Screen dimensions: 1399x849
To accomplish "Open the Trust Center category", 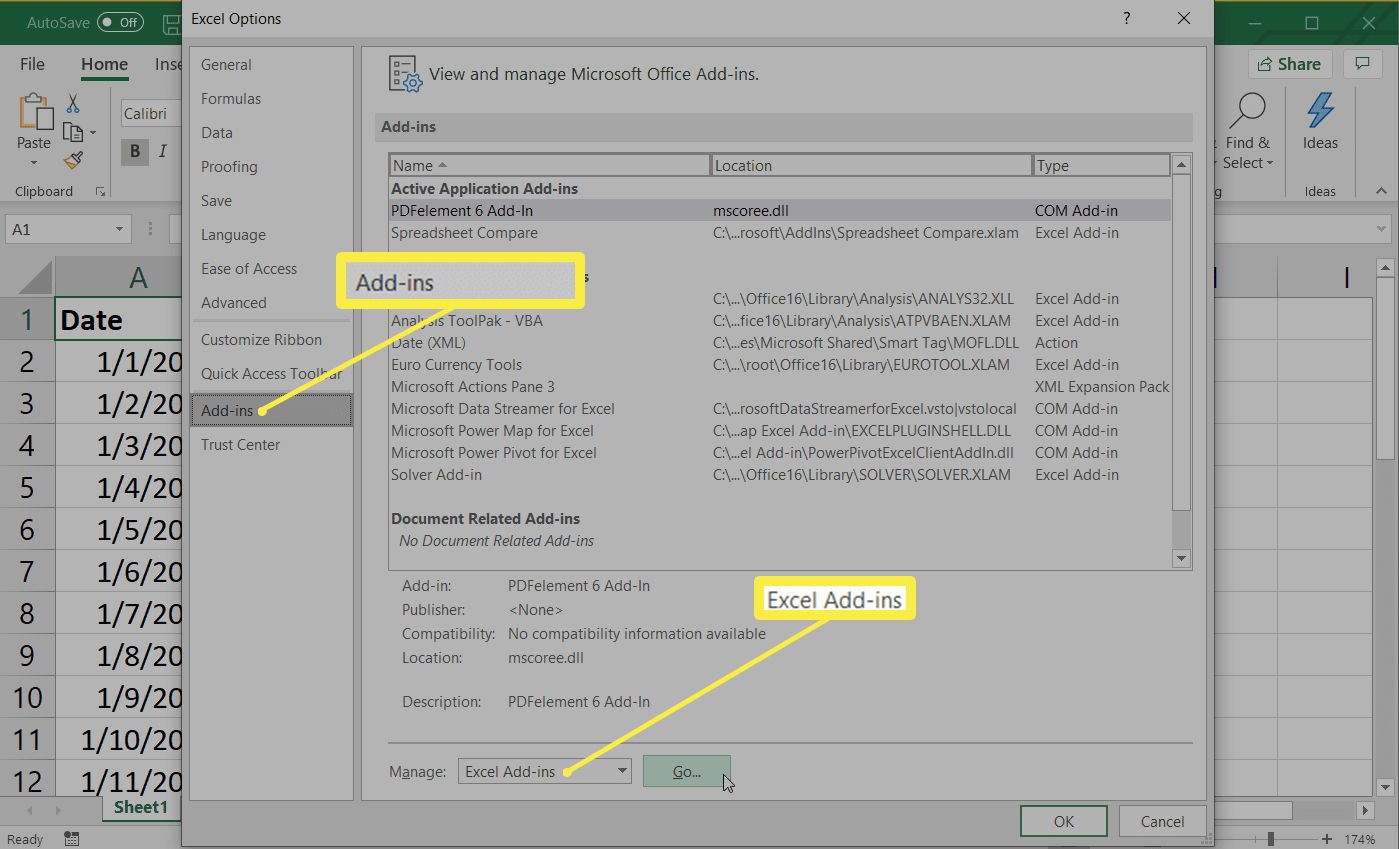I will click(271, 445).
